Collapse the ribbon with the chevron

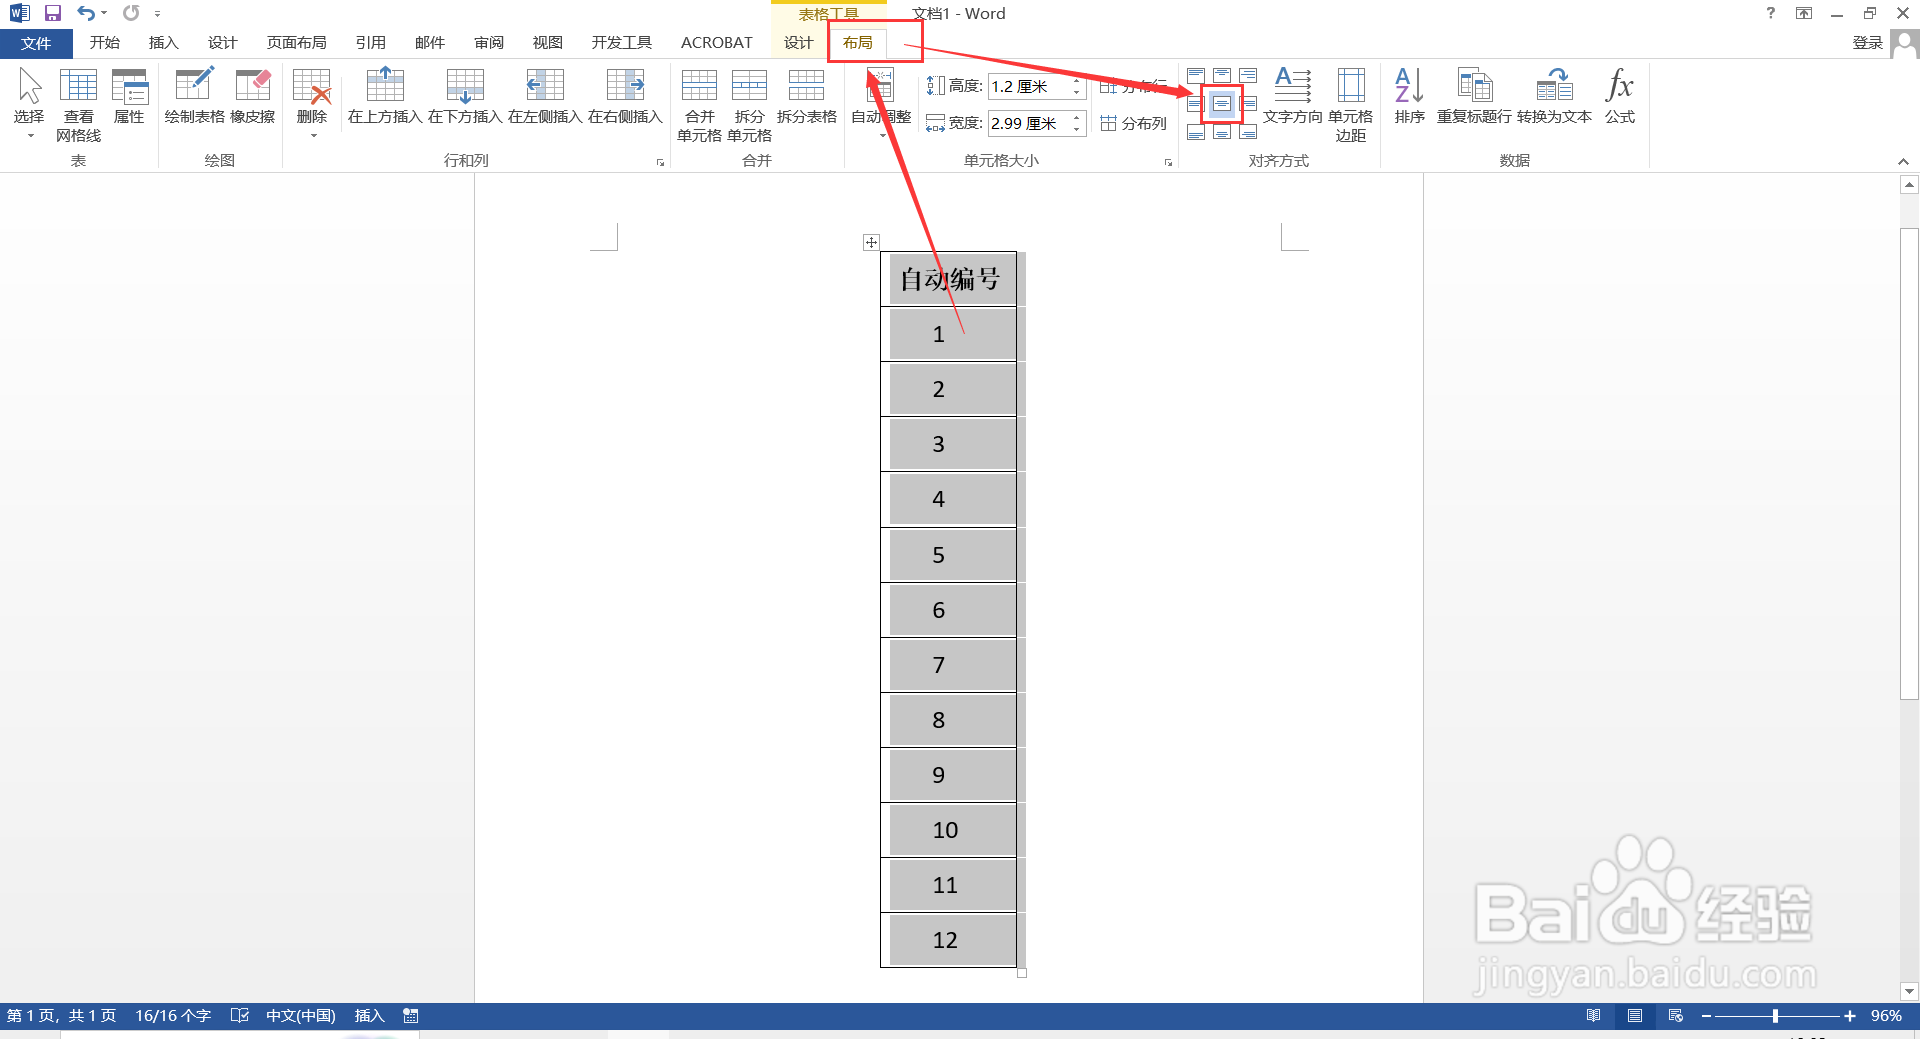tap(1903, 161)
